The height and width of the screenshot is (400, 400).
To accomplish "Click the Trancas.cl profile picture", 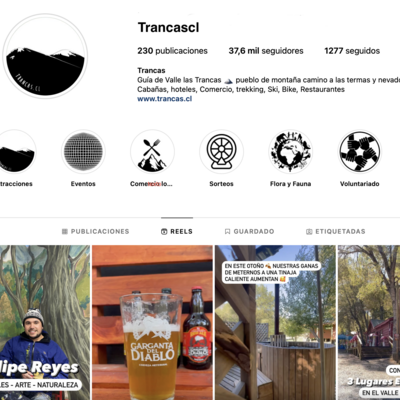I will click(45, 56).
